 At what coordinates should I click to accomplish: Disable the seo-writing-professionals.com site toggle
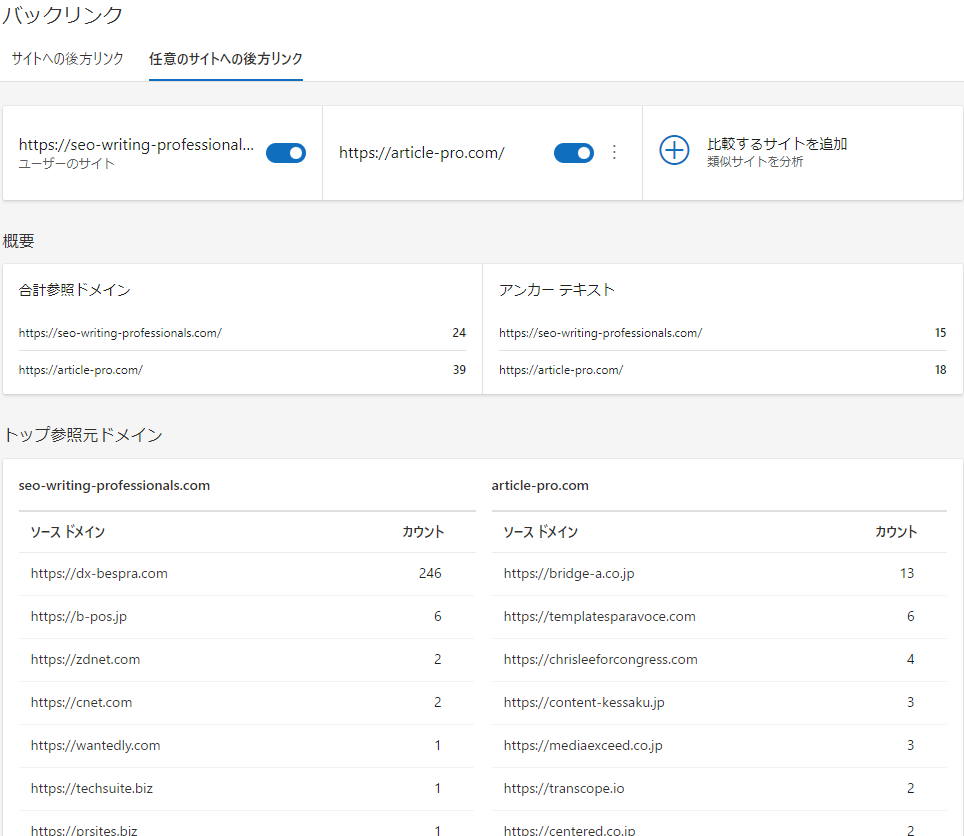pos(286,152)
